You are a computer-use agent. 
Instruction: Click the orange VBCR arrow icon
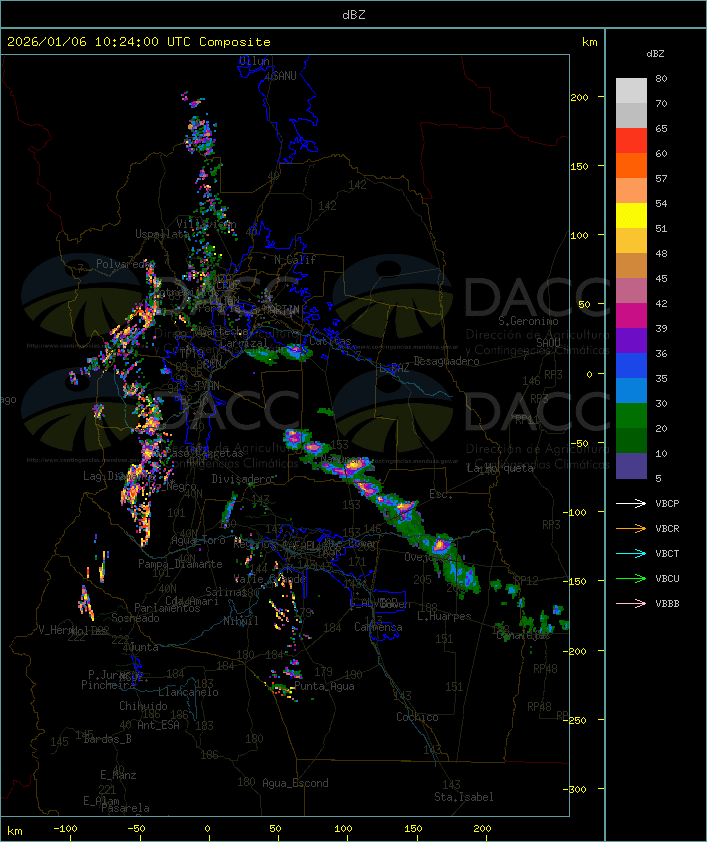click(x=631, y=528)
